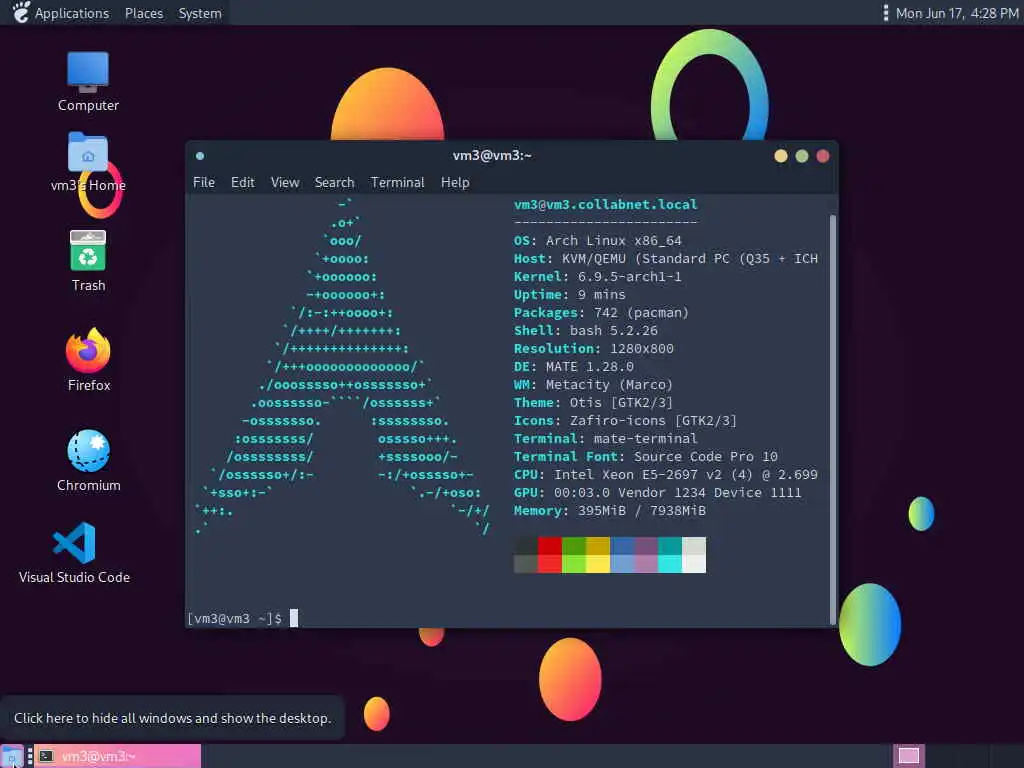Viewport: 1024px width, 768px height.
Task: Click the 'Uptime: 9 mins' line
Action: 569,295
